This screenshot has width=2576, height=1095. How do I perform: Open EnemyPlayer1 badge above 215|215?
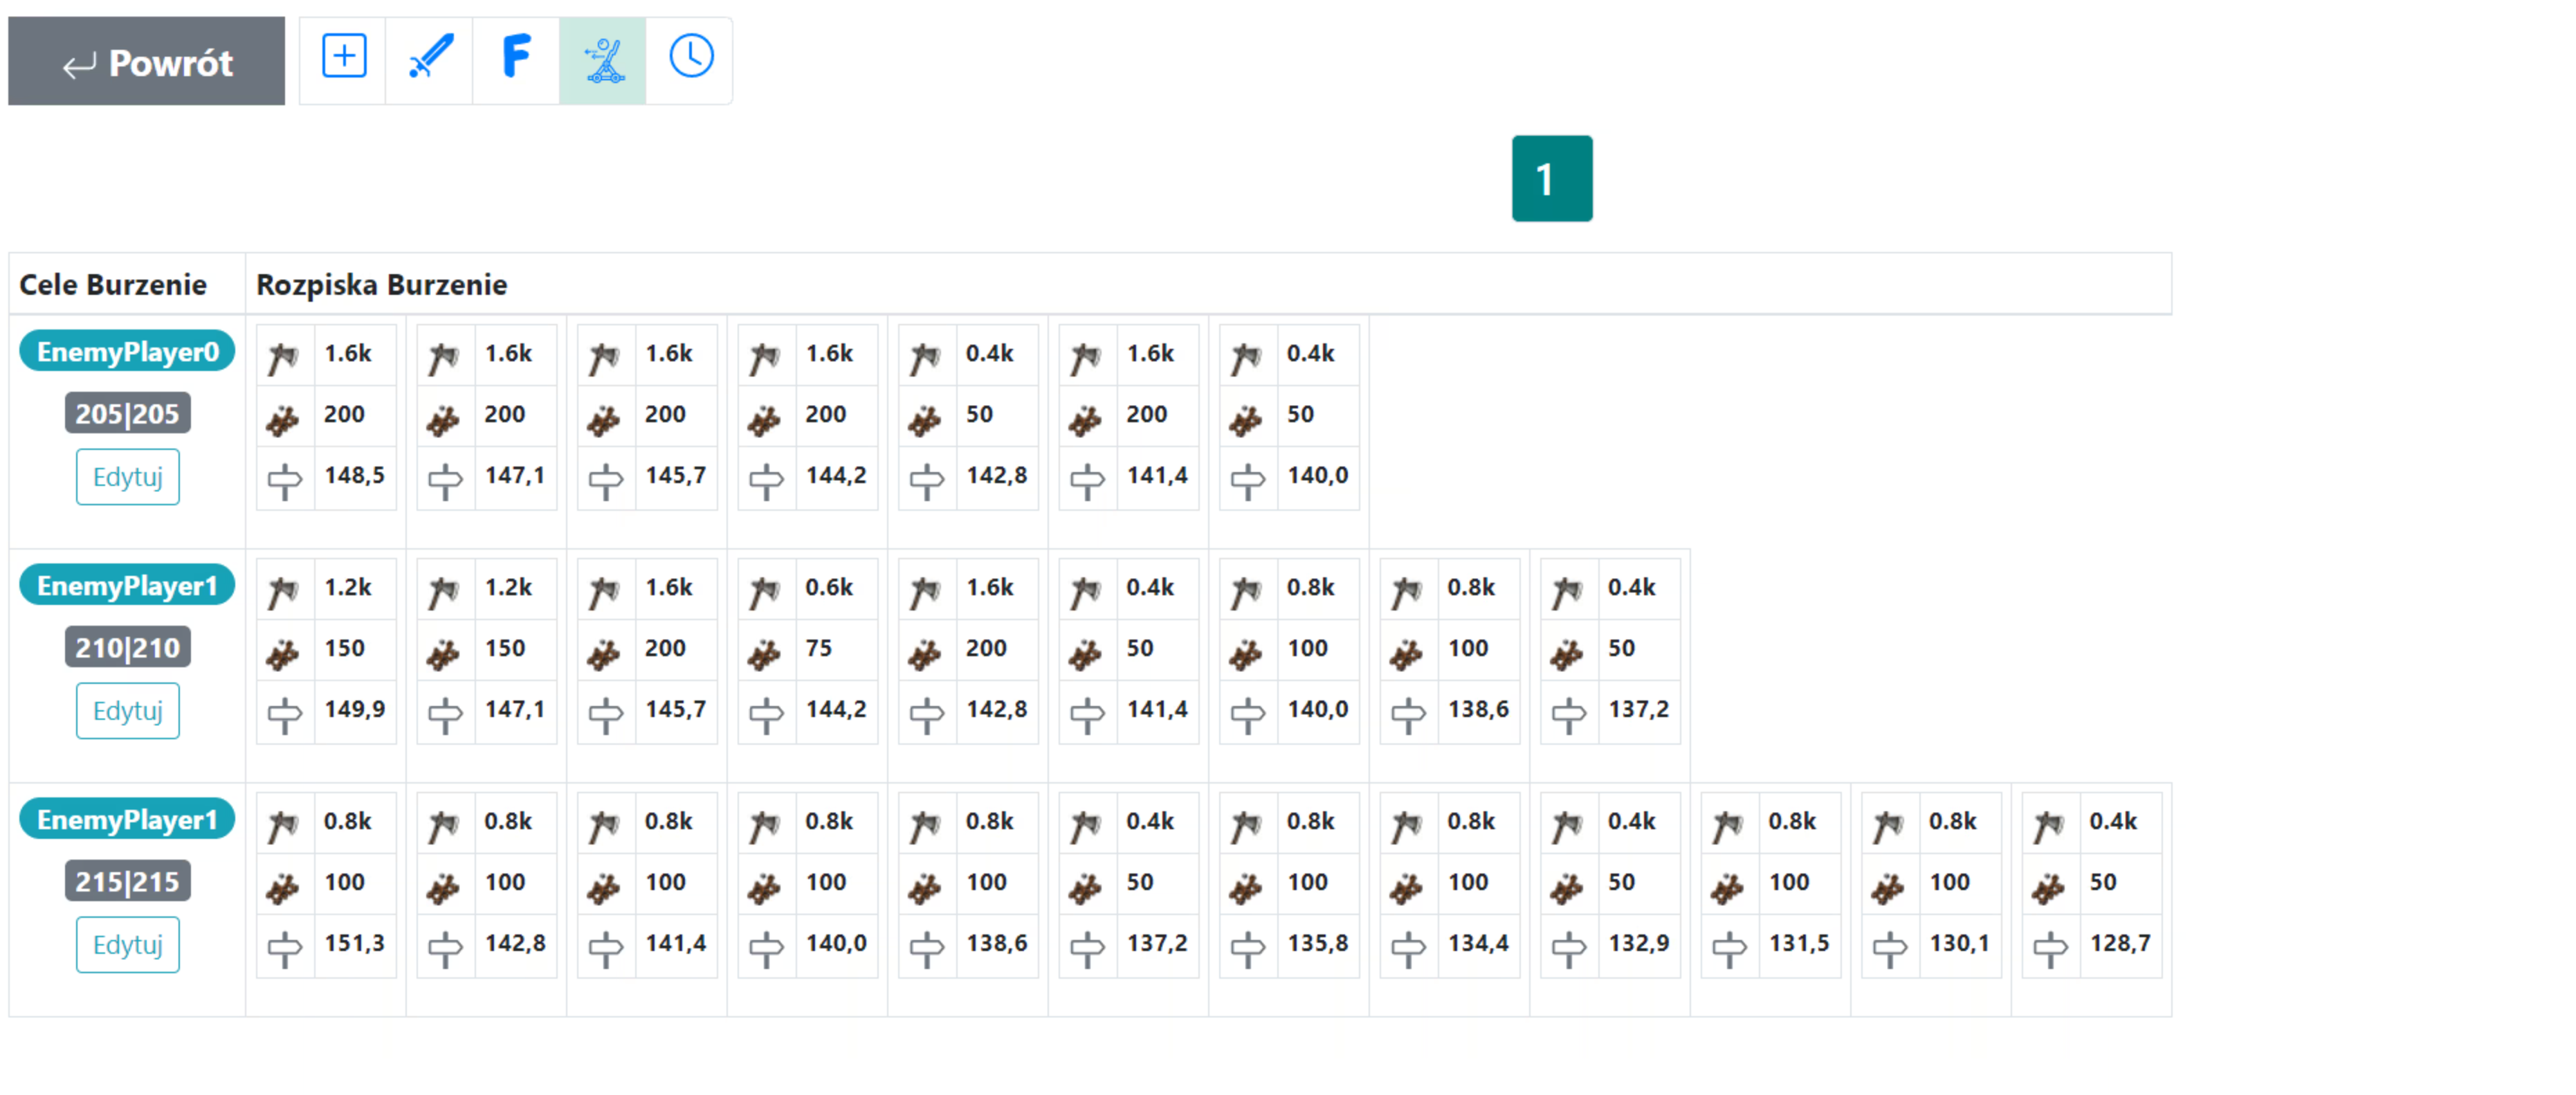[x=127, y=820]
